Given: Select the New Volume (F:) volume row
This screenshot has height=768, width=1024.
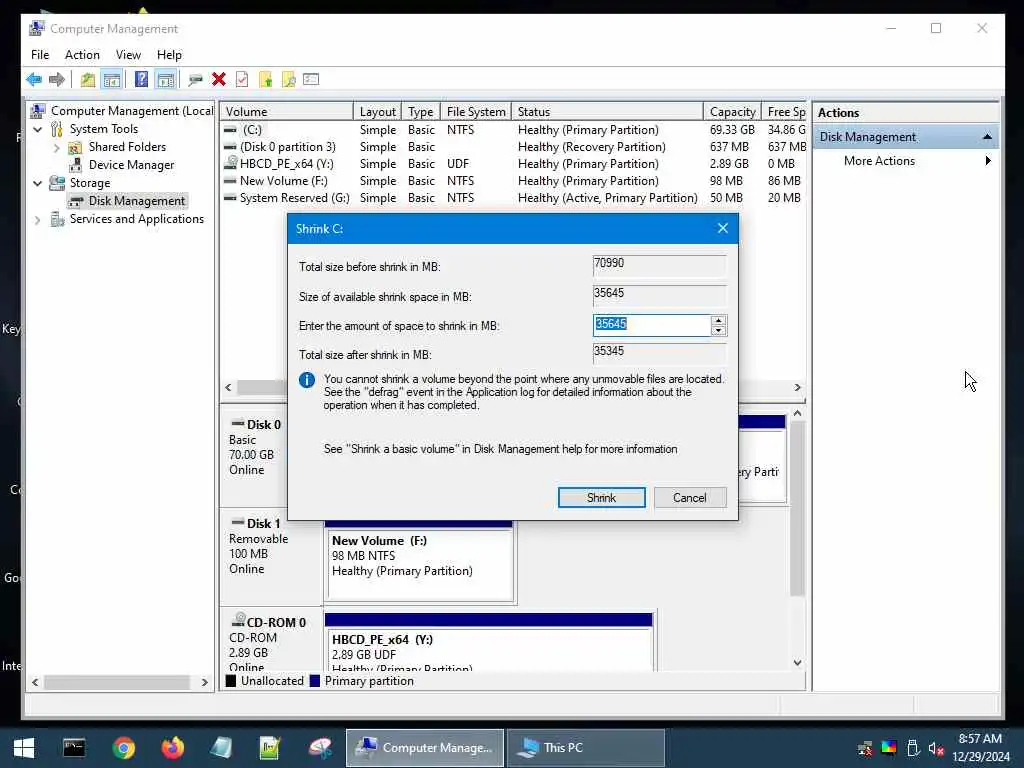Looking at the screenshot, I should coord(513,181).
